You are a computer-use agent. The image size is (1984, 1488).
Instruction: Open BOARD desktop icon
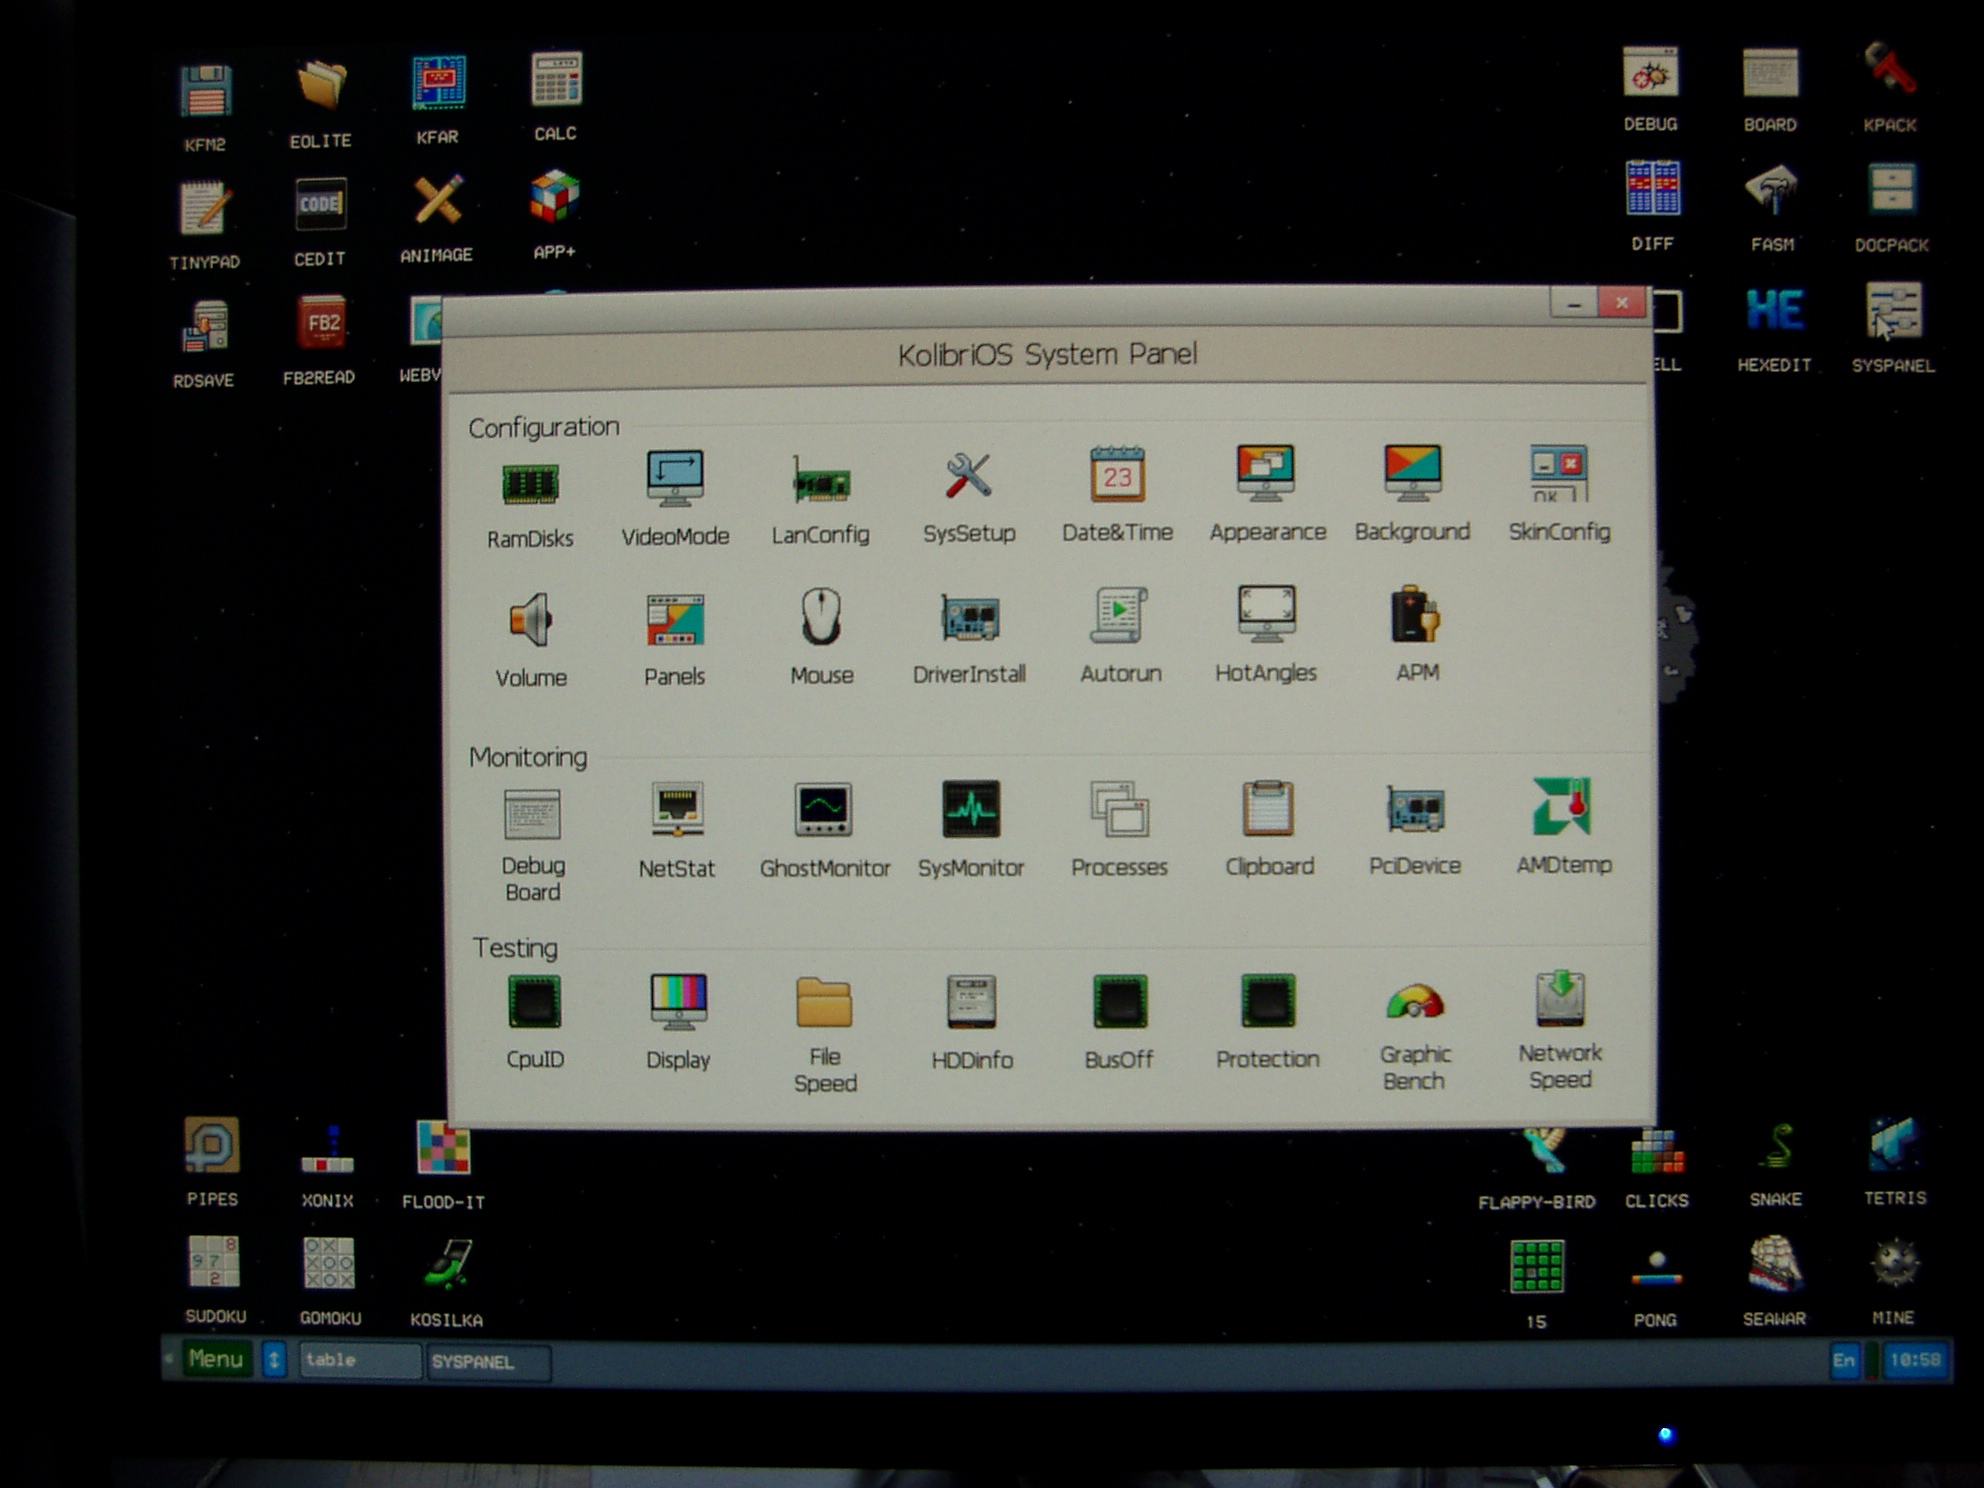pos(1770,73)
